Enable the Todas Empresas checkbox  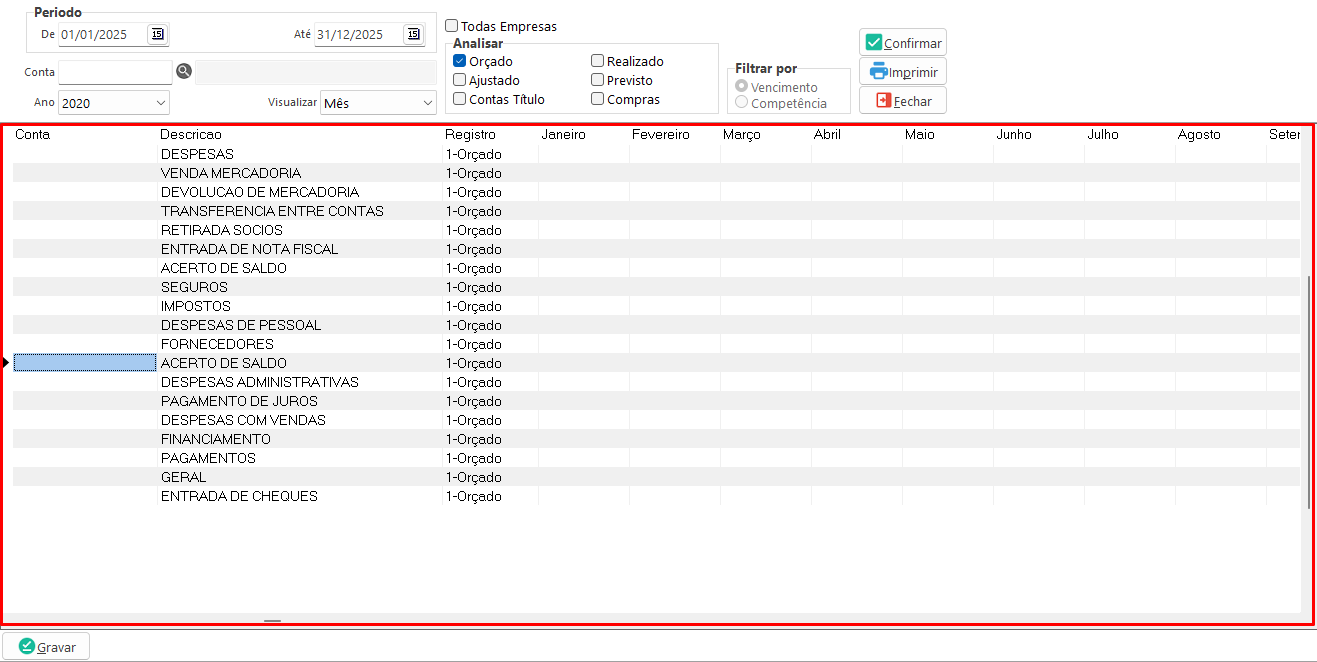(x=452, y=26)
